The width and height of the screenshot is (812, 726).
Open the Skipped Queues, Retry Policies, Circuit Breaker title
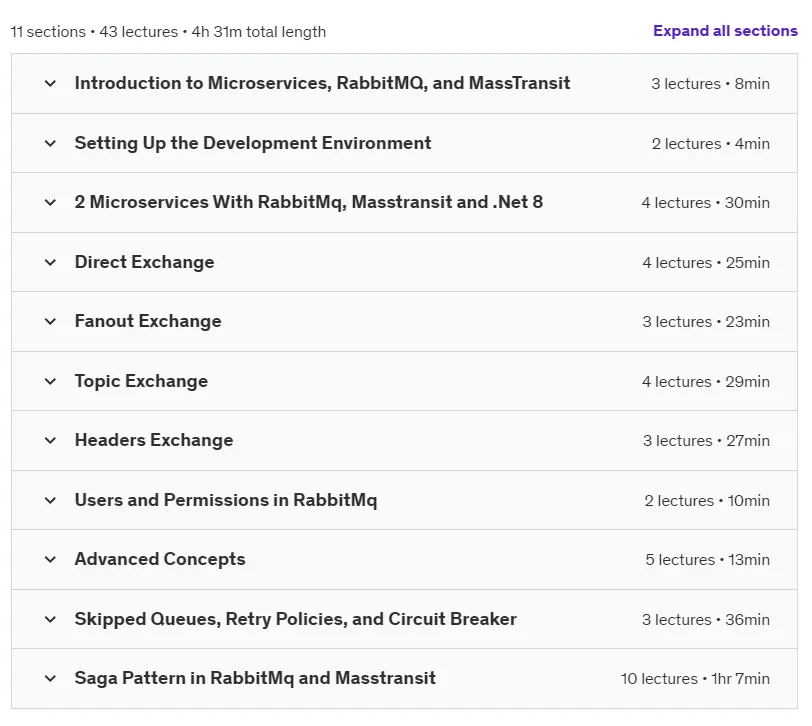click(x=296, y=619)
